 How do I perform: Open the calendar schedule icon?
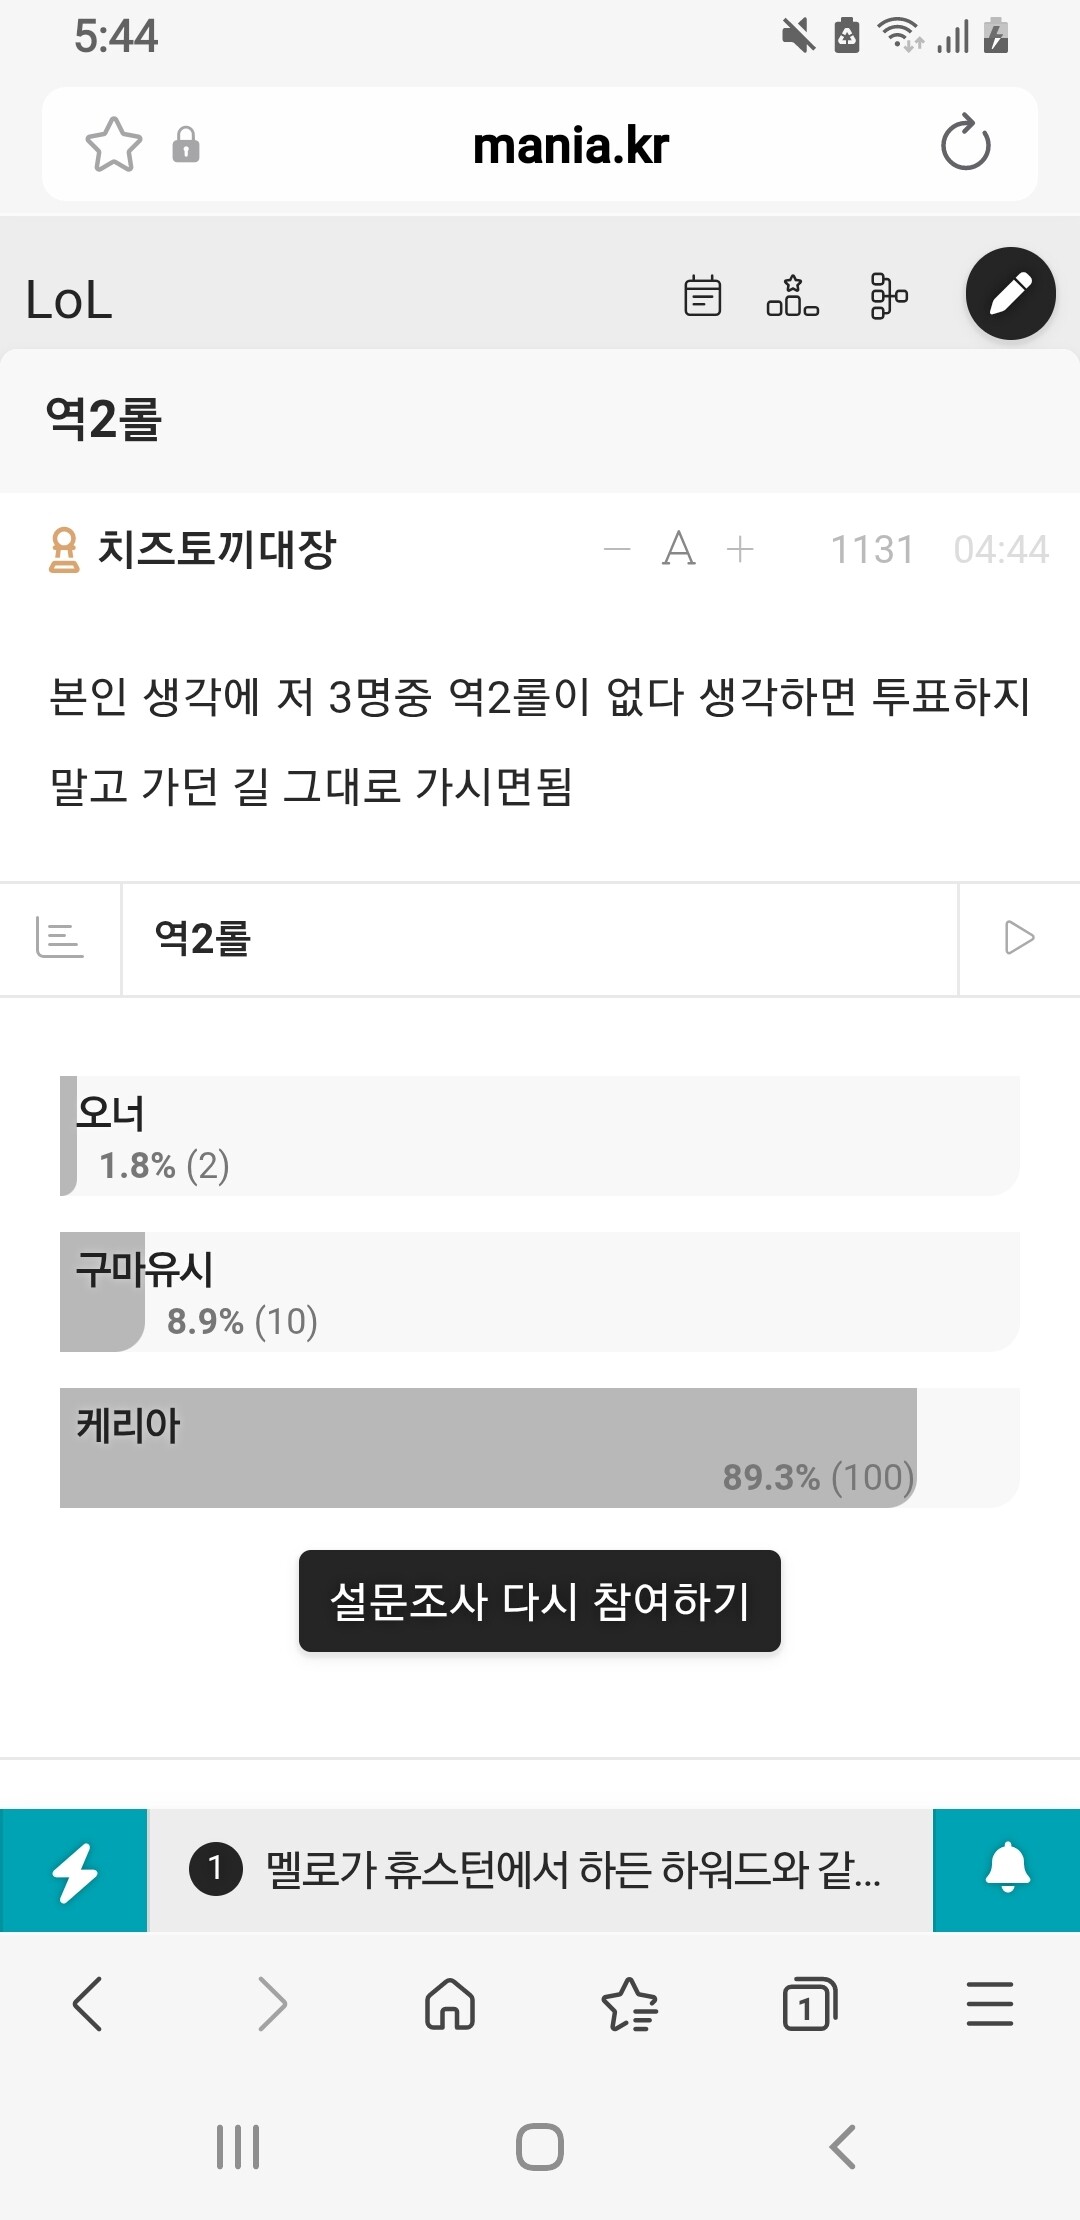[x=702, y=296]
